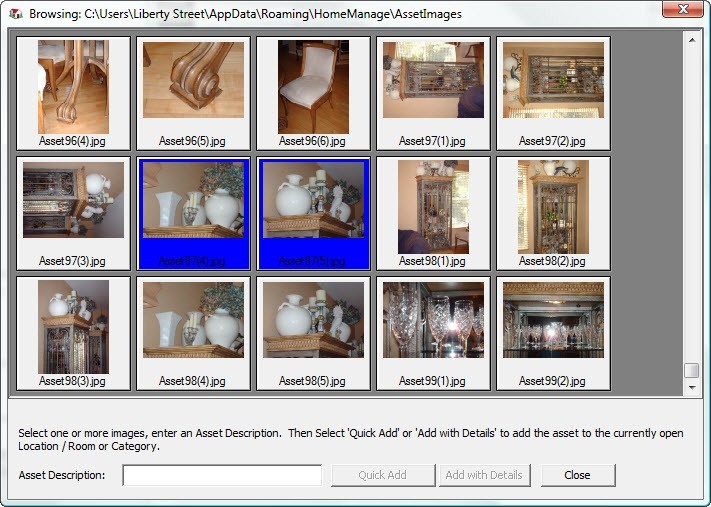The width and height of the screenshot is (711, 507).
Task: Choose the Asset97(3).jpg image
Action: point(73,214)
